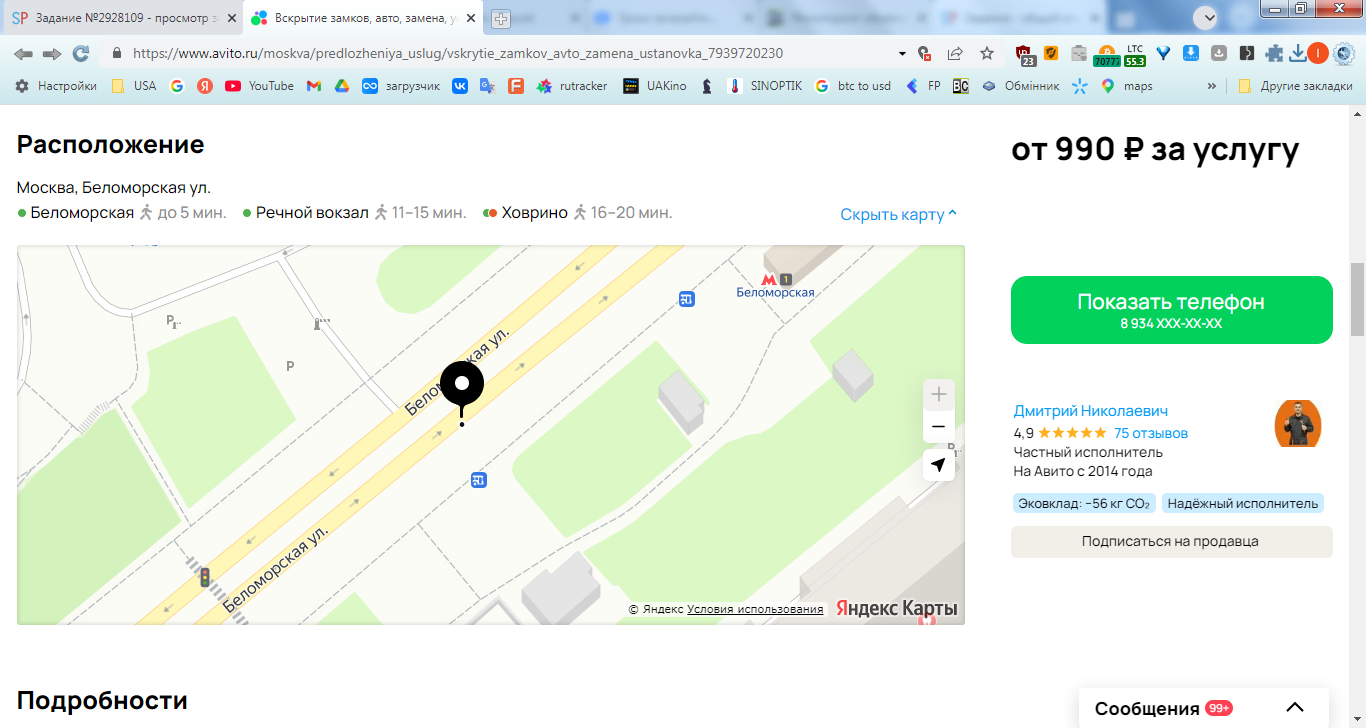Image resolution: width=1366 pixels, height=728 pixels.
Task: Open browser downloads arrow icon
Action: (x=1298, y=54)
